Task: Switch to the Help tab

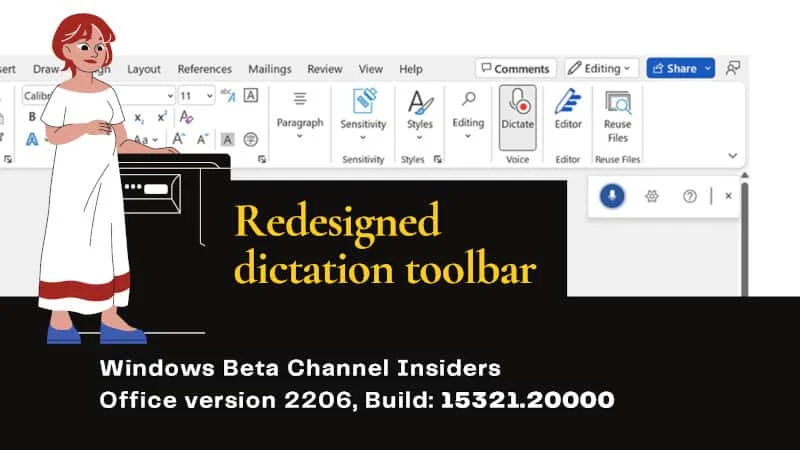Action: click(x=411, y=69)
